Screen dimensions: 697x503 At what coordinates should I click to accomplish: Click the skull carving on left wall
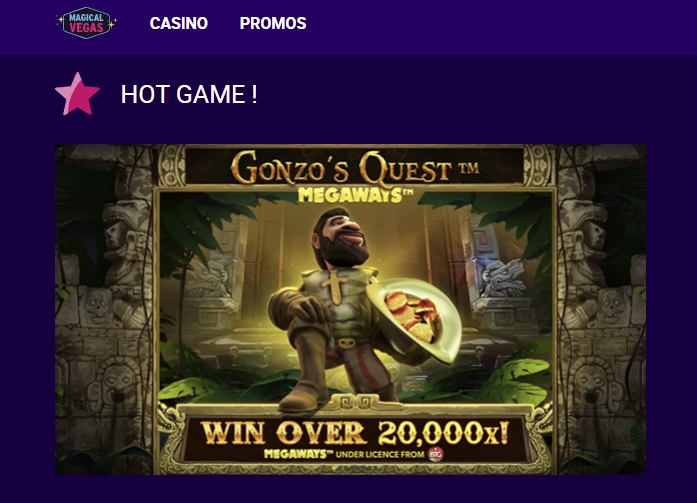(97, 307)
